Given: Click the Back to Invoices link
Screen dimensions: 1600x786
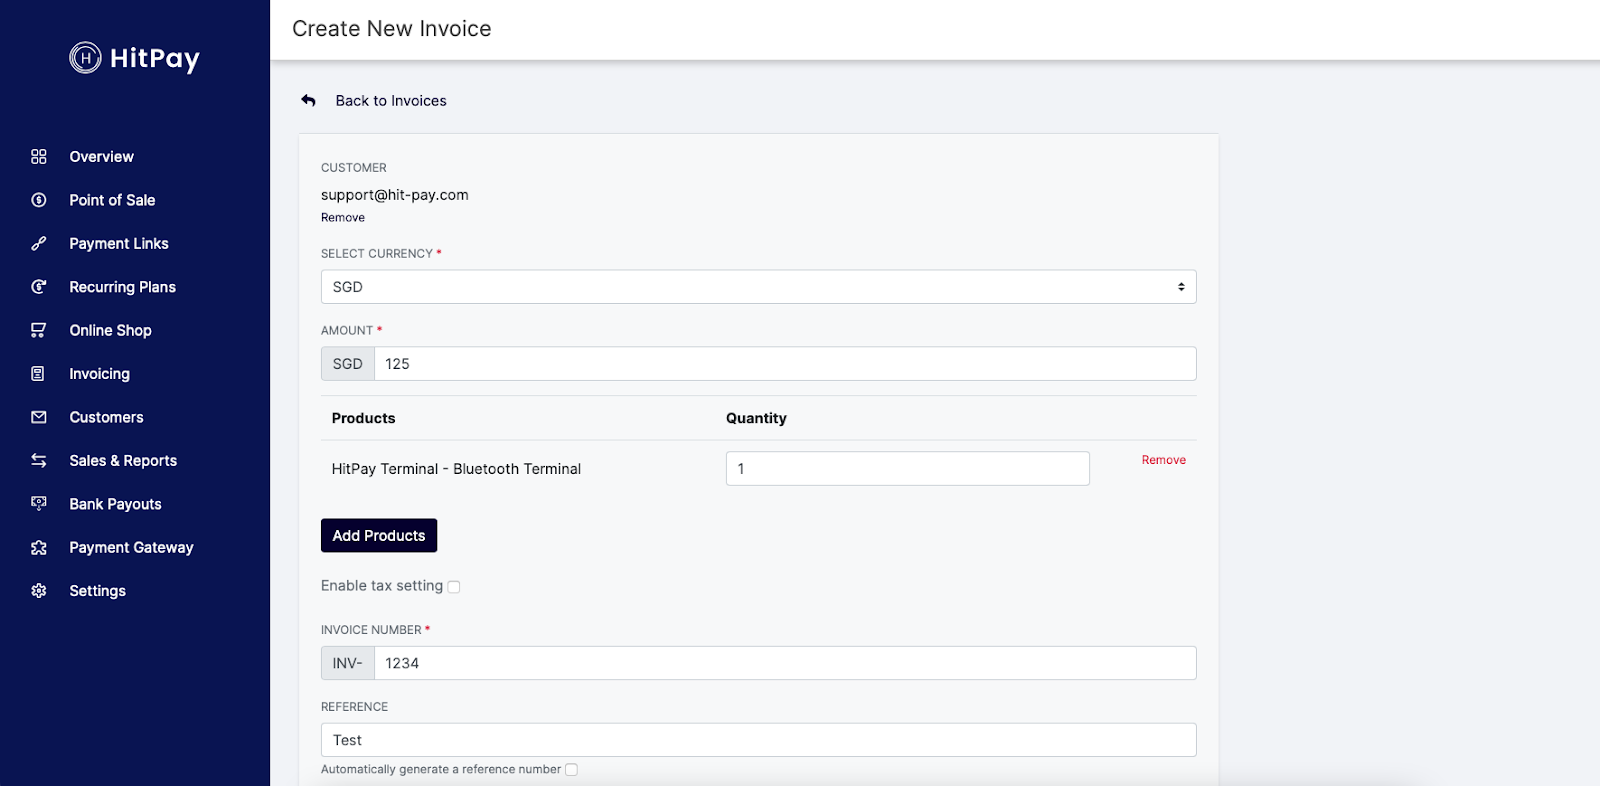Looking at the screenshot, I should point(391,101).
